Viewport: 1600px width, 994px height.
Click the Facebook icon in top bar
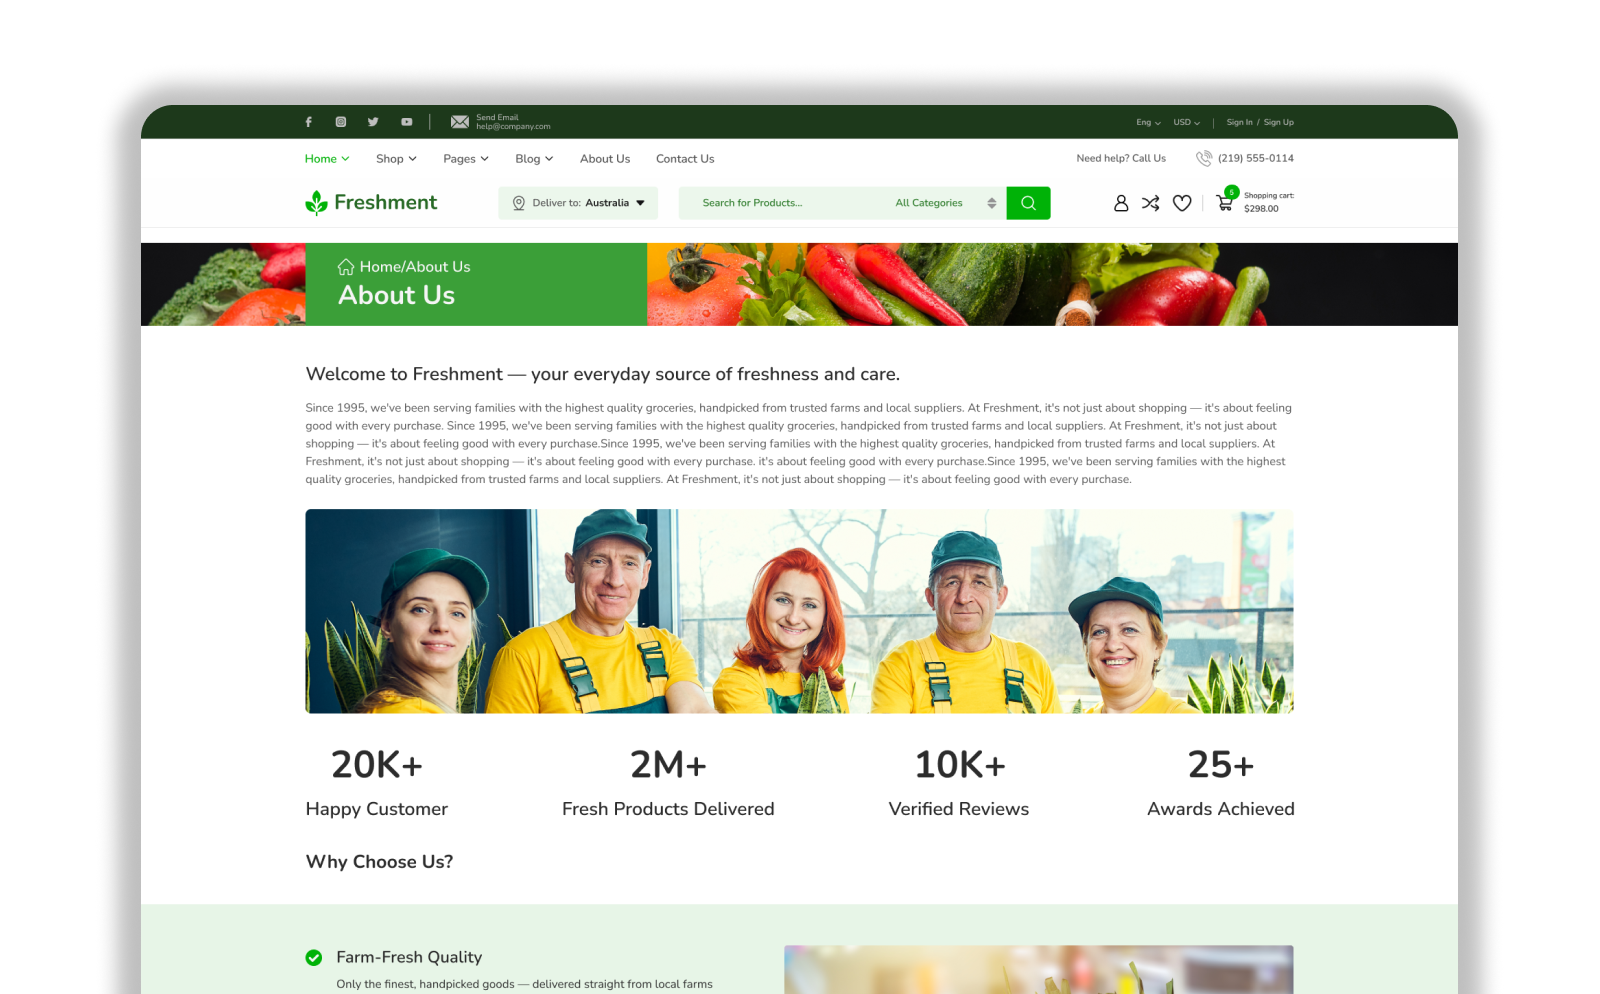click(308, 122)
